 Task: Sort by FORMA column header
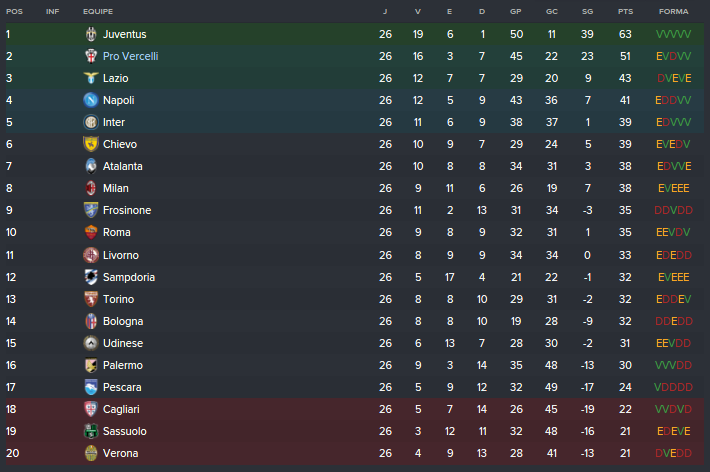coord(673,11)
